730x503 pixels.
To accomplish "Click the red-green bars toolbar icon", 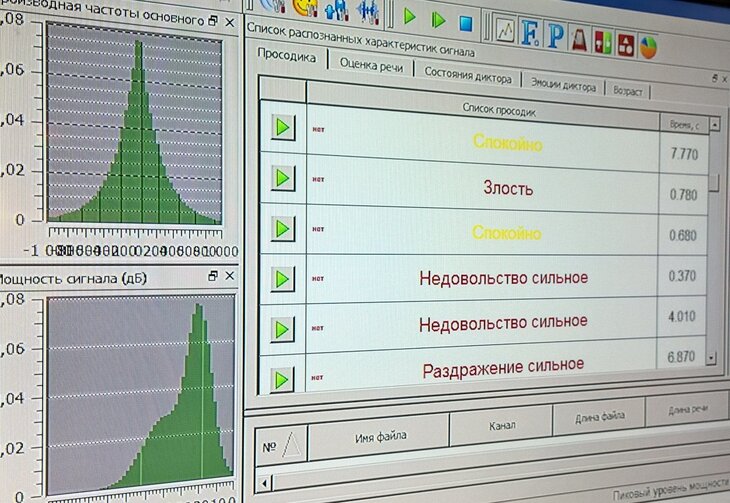I will point(602,40).
